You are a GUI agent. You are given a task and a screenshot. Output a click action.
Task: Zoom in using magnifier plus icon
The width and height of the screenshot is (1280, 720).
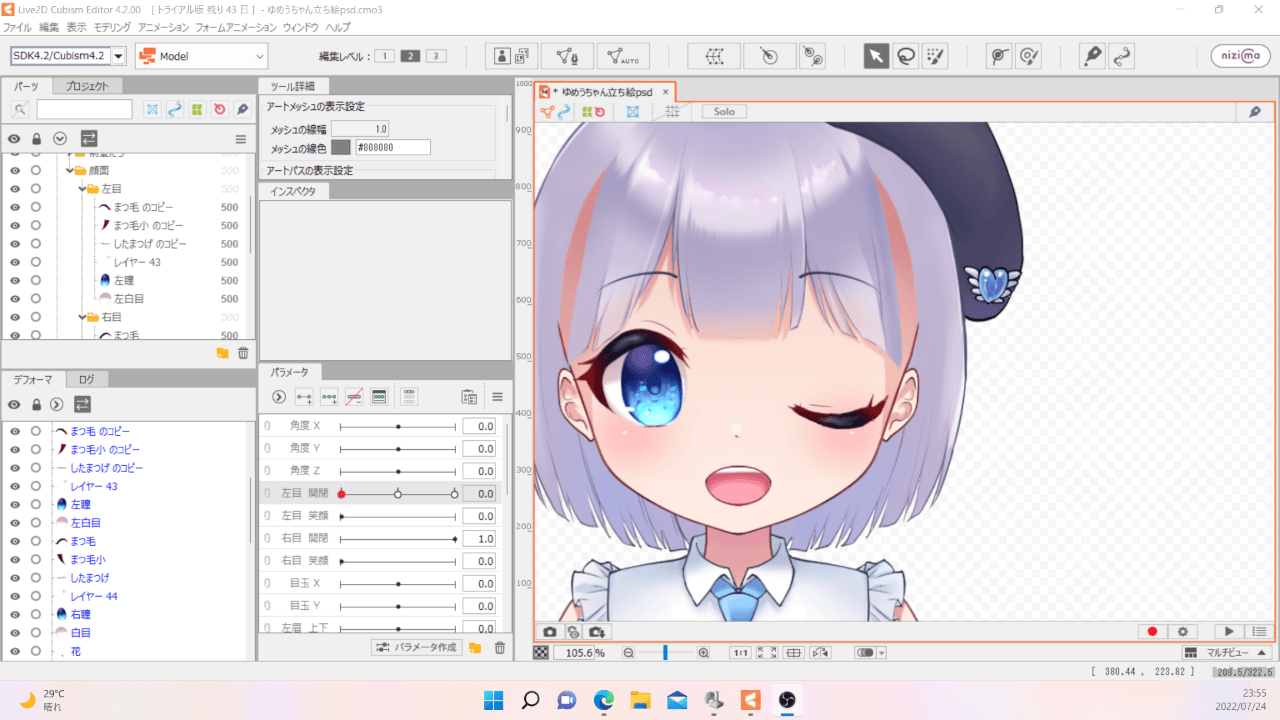pyautogui.click(x=703, y=653)
